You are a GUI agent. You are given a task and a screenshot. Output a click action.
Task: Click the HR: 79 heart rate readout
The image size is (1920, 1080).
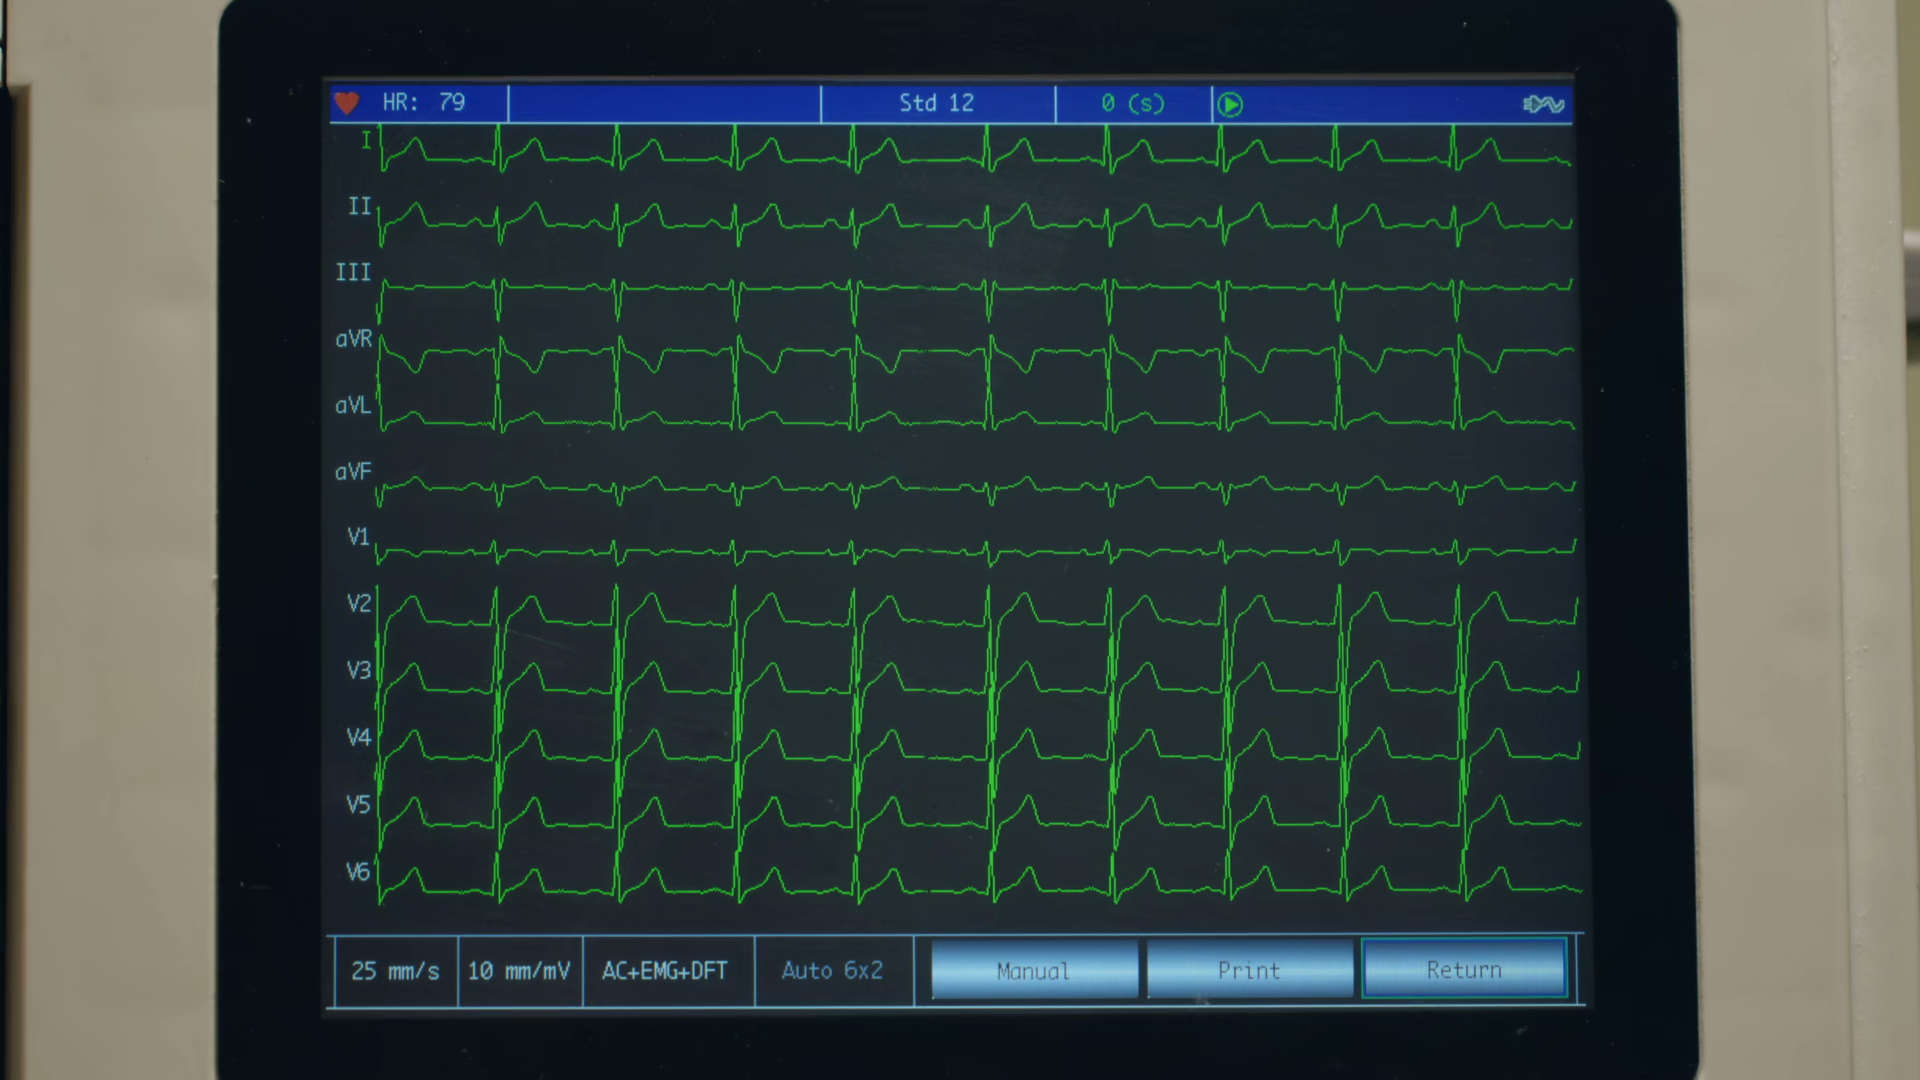click(x=424, y=103)
